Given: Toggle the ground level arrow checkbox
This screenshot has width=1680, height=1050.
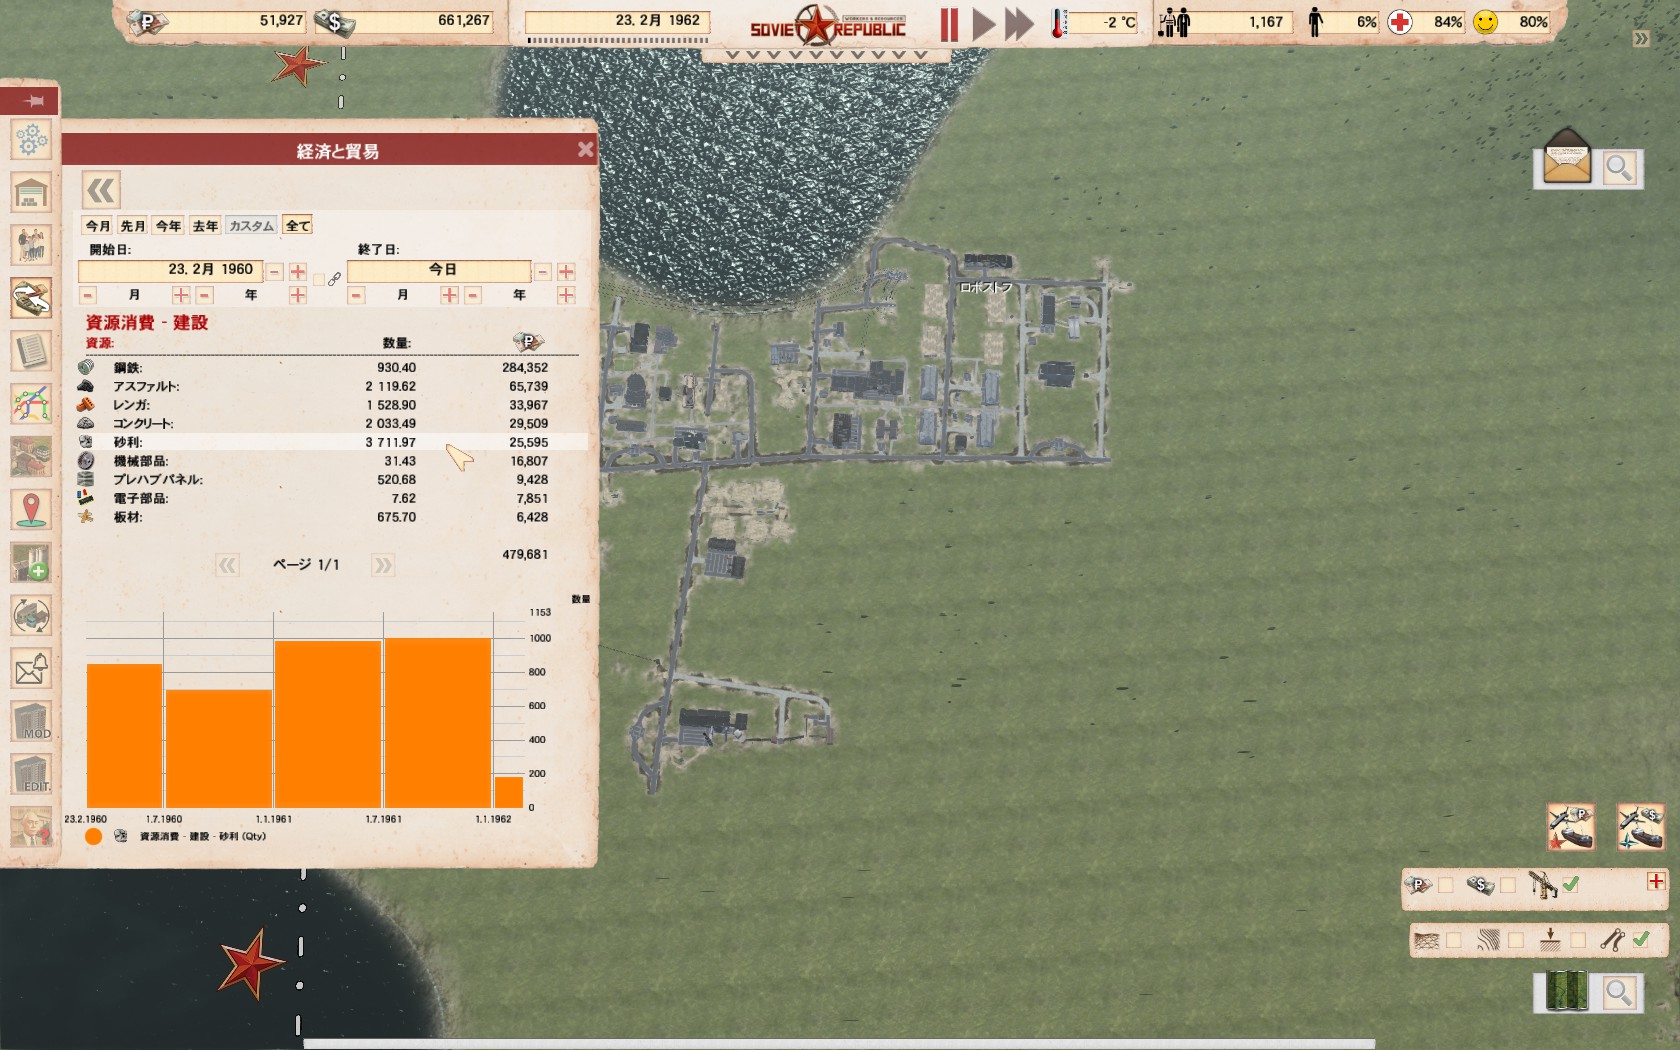Looking at the screenshot, I should coord(1578,940).
